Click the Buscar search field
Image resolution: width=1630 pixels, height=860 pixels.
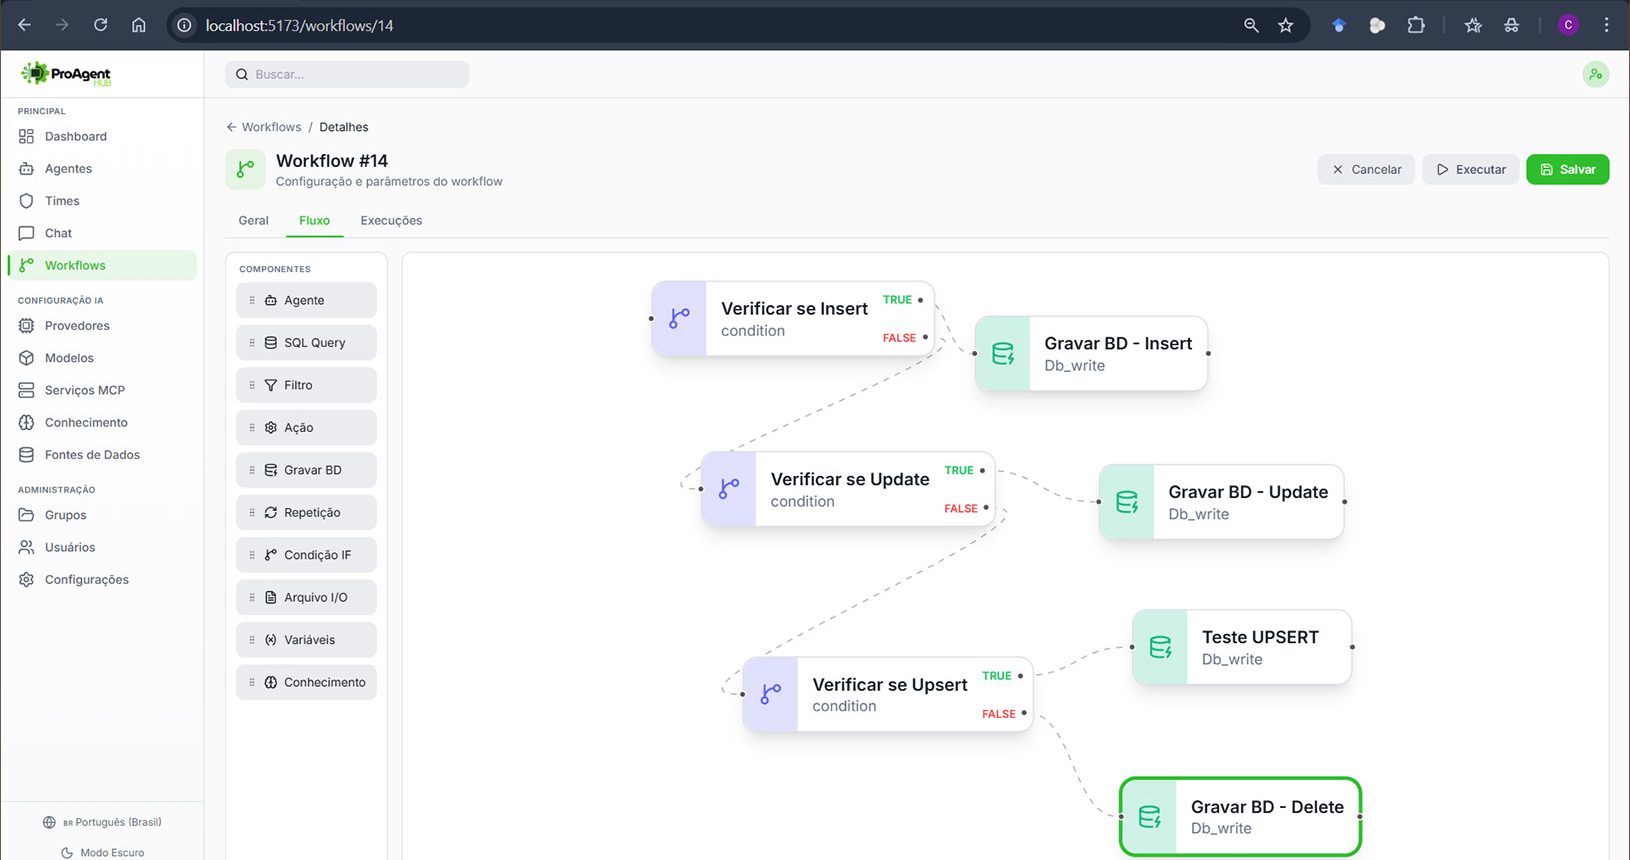click(x=350, y=74)
